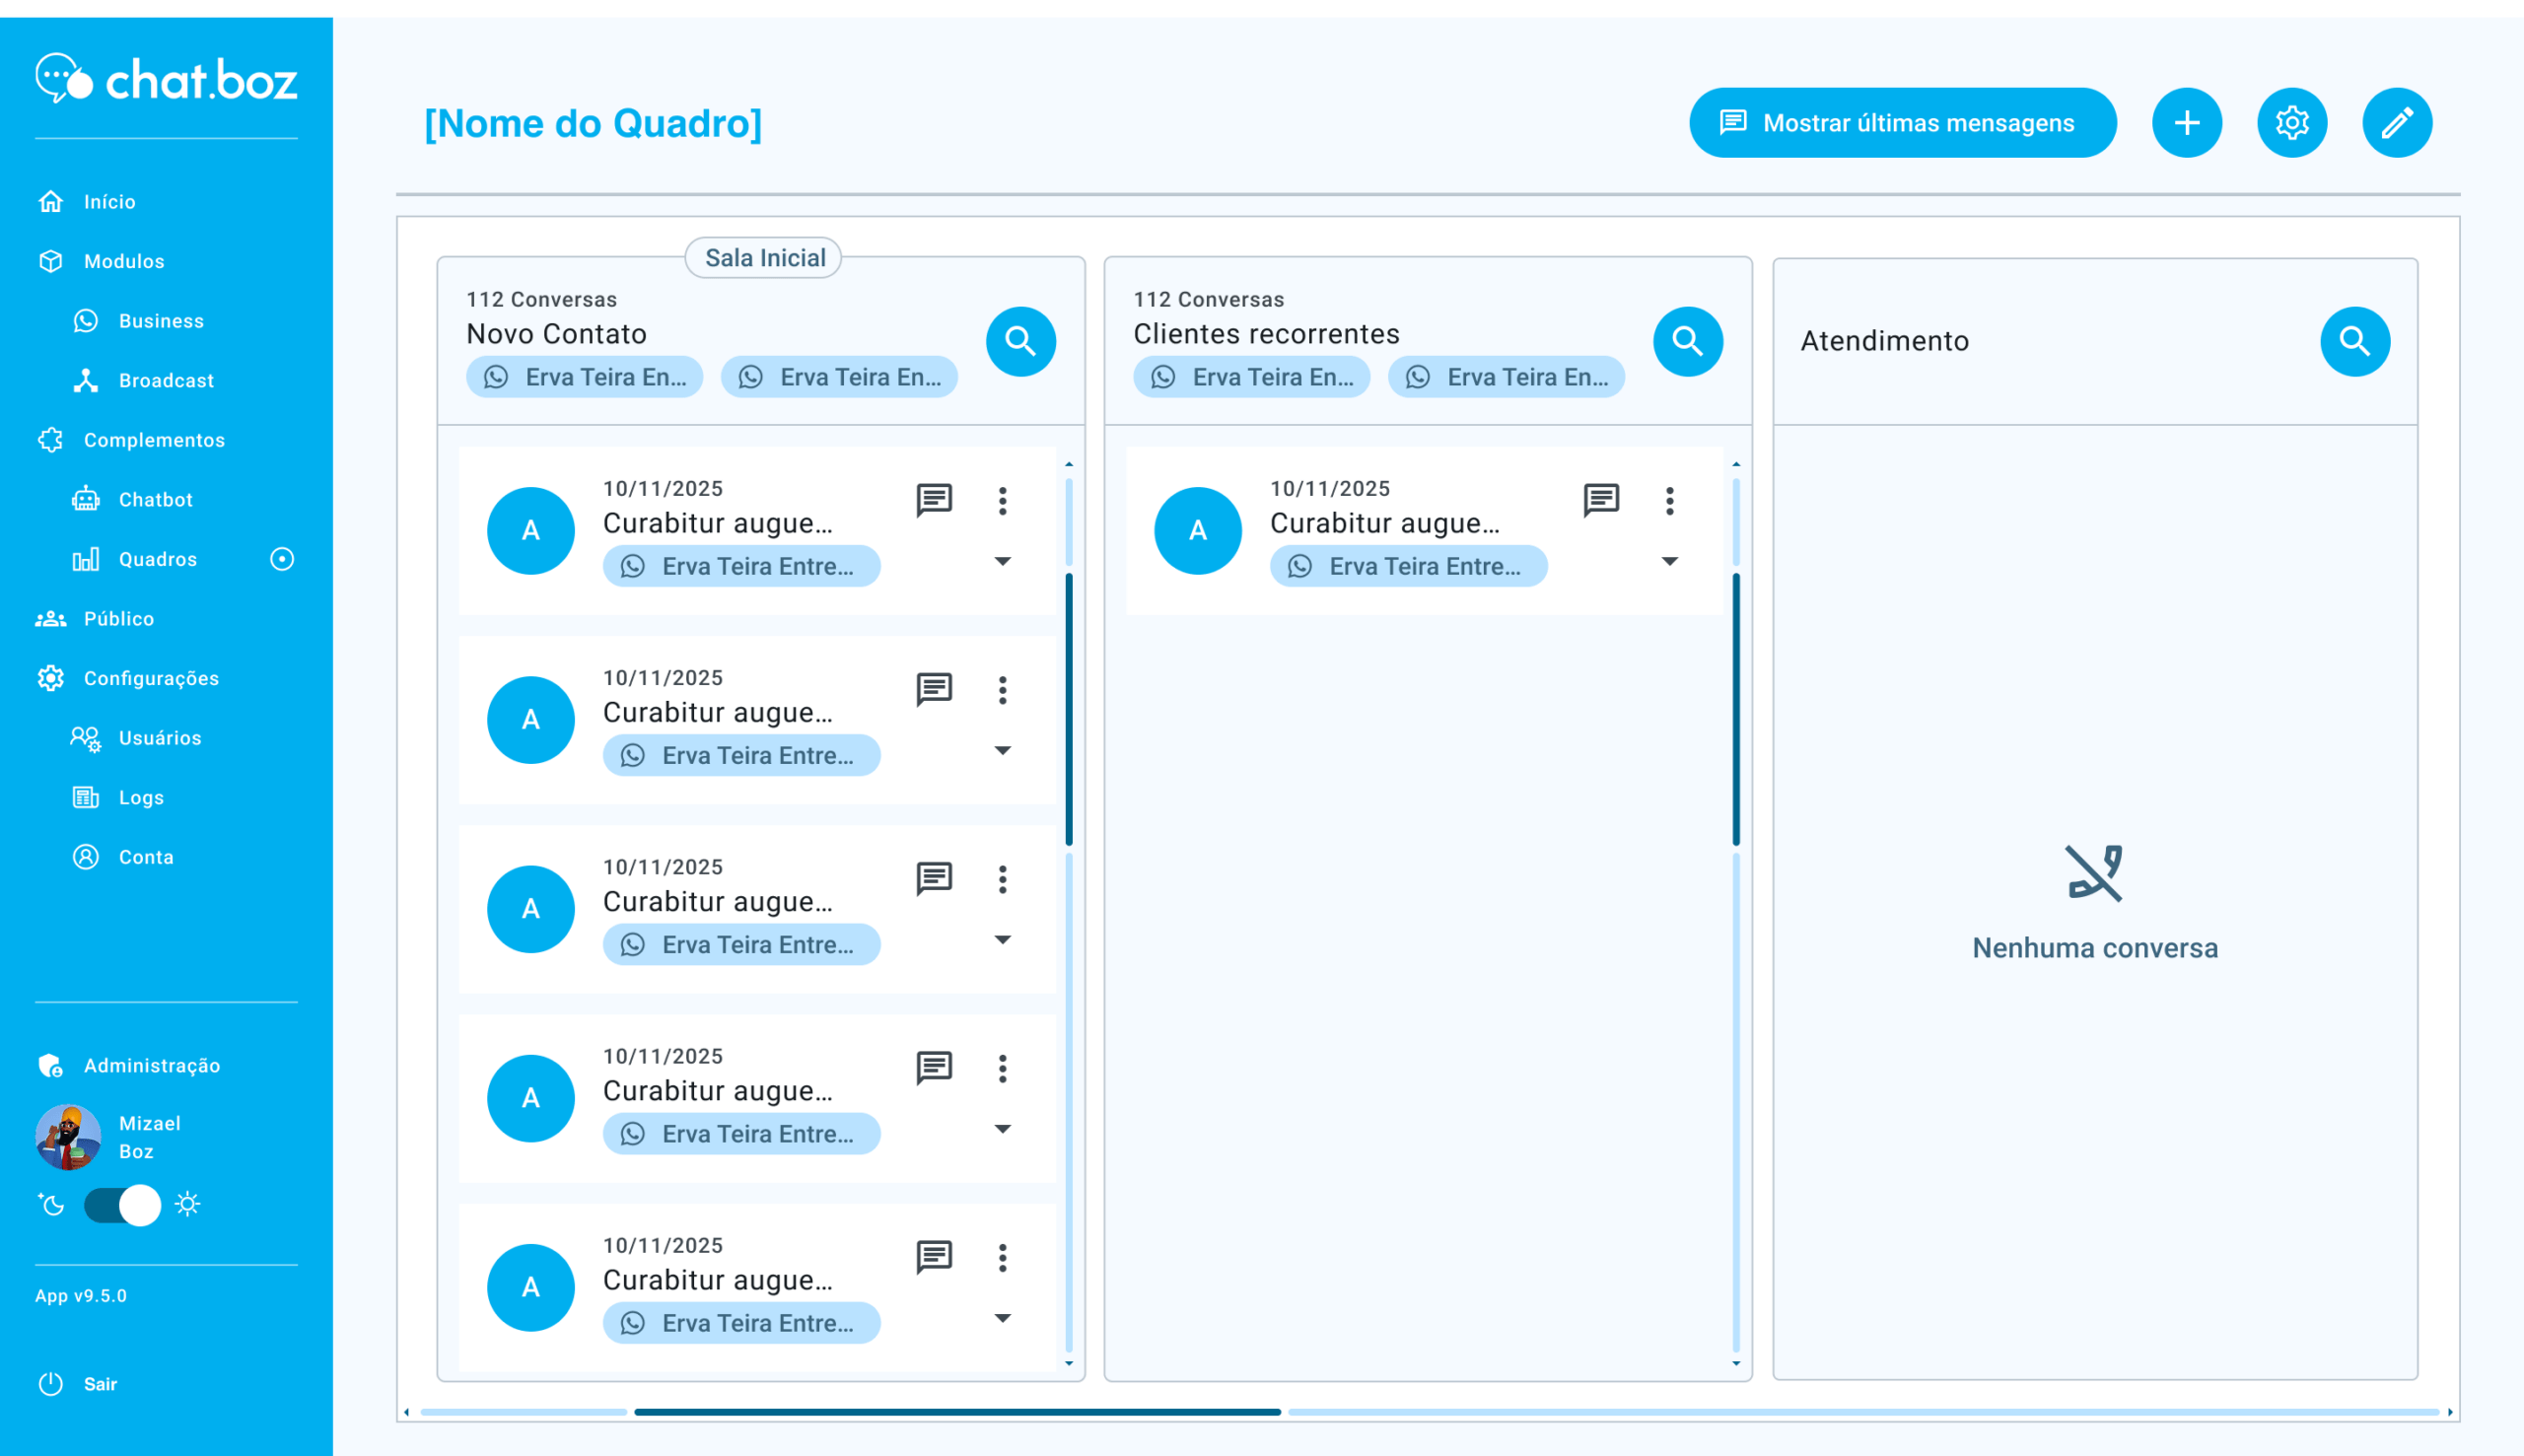
Task: Search conversations in Novo Contato column
Action: [1020, 341]
